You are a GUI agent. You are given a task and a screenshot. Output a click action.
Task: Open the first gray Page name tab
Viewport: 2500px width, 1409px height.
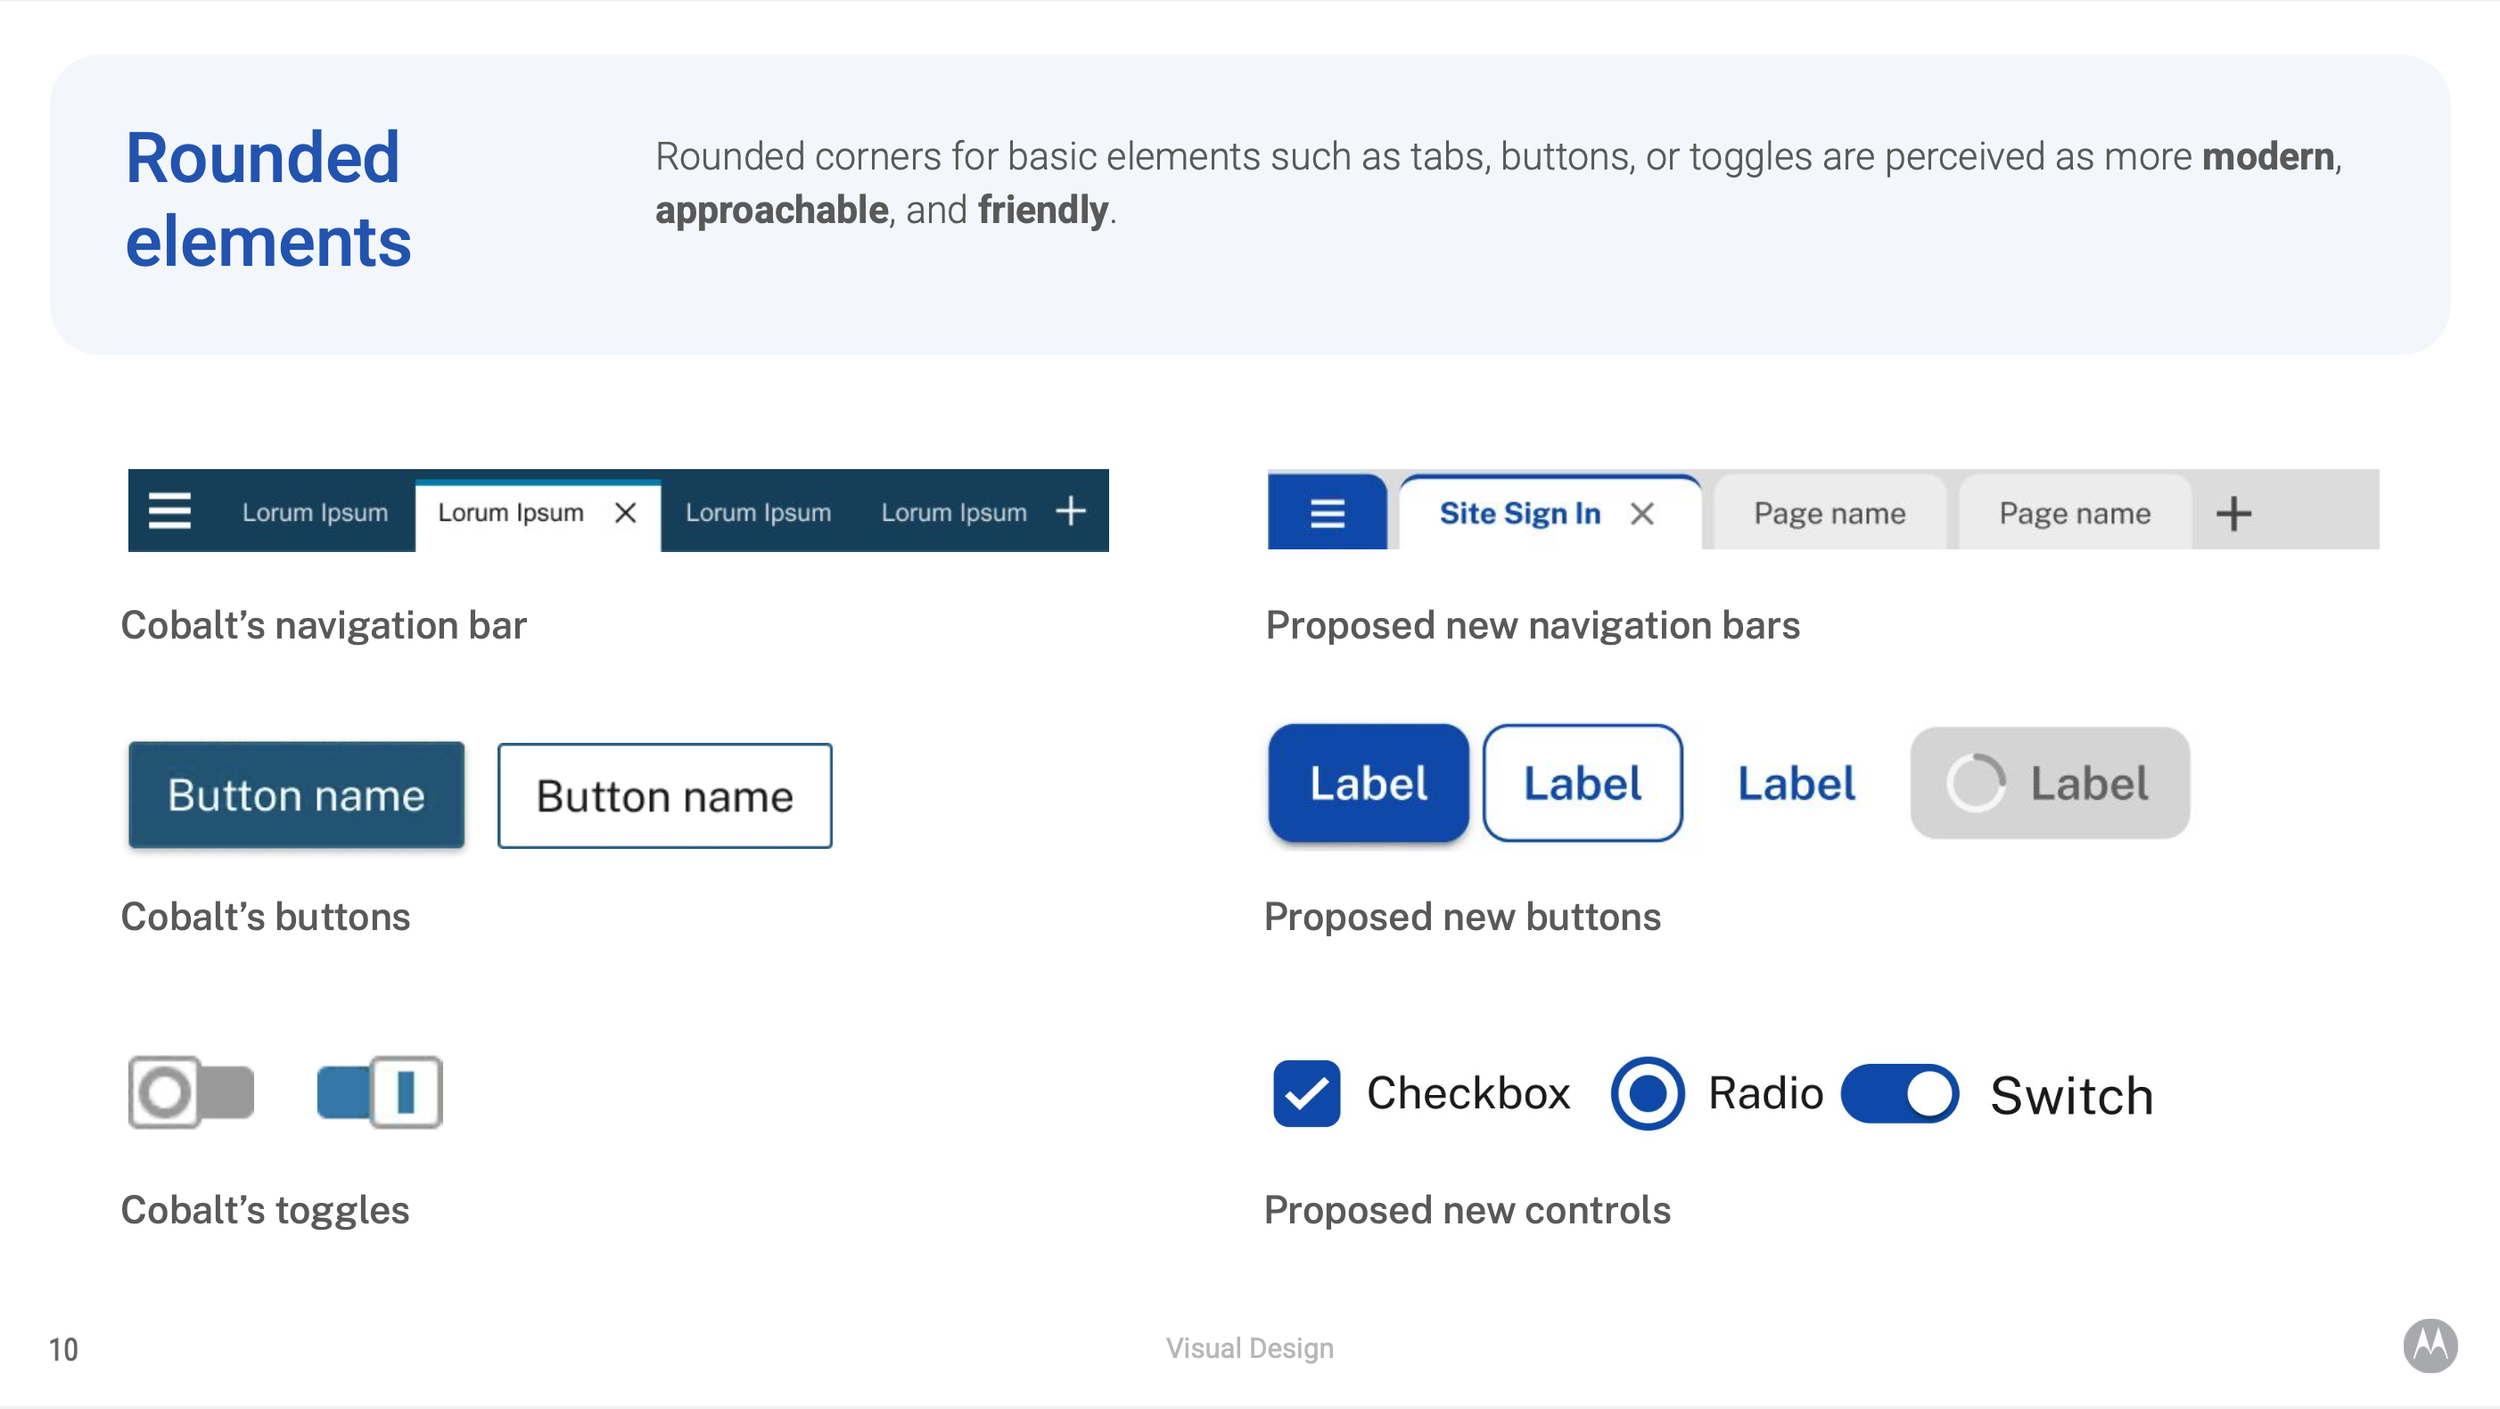(1829, 514)
